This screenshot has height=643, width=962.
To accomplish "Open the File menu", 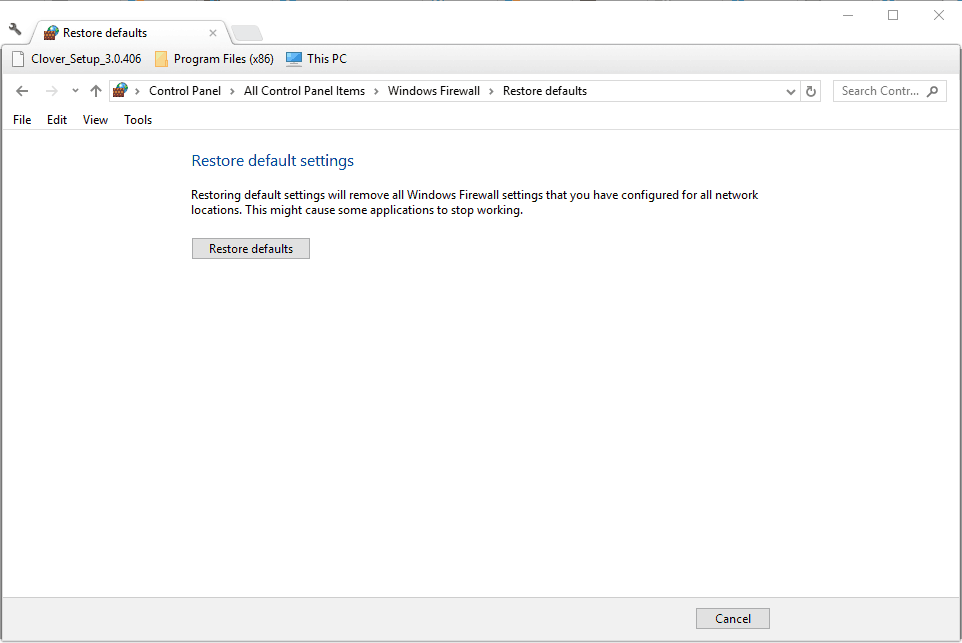I will click(x=22, y=120).
